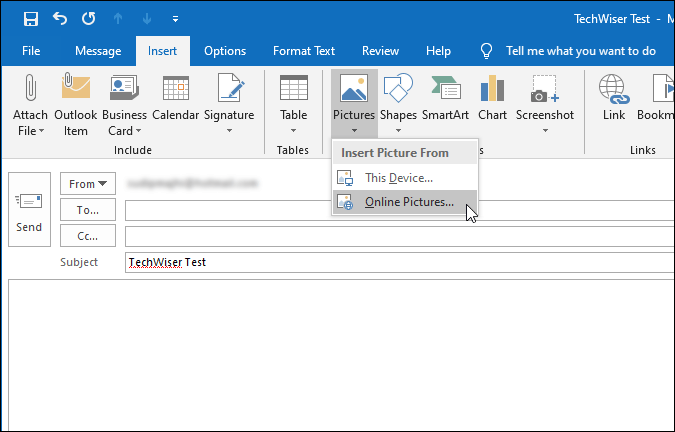Save the message with the floppy disk icon
This screenshot has width=675, height=432.
click(31, 19)
